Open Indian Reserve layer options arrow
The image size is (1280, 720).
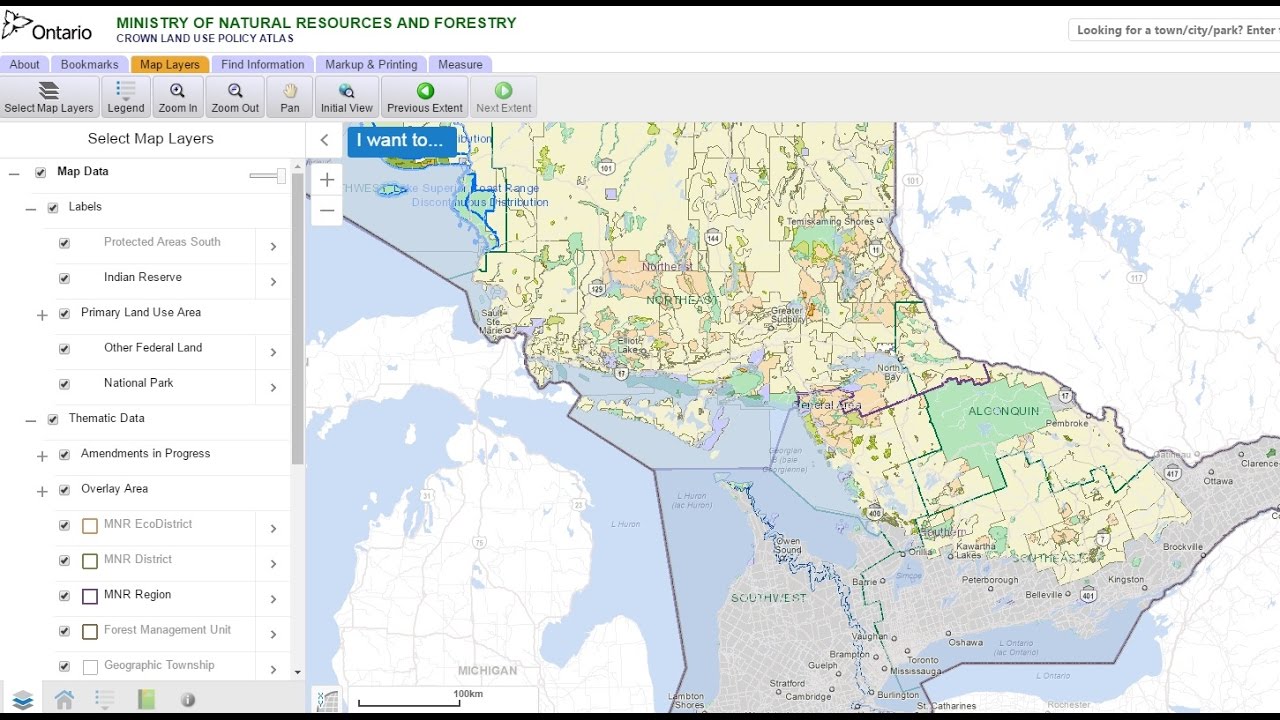tap(273, 282)
